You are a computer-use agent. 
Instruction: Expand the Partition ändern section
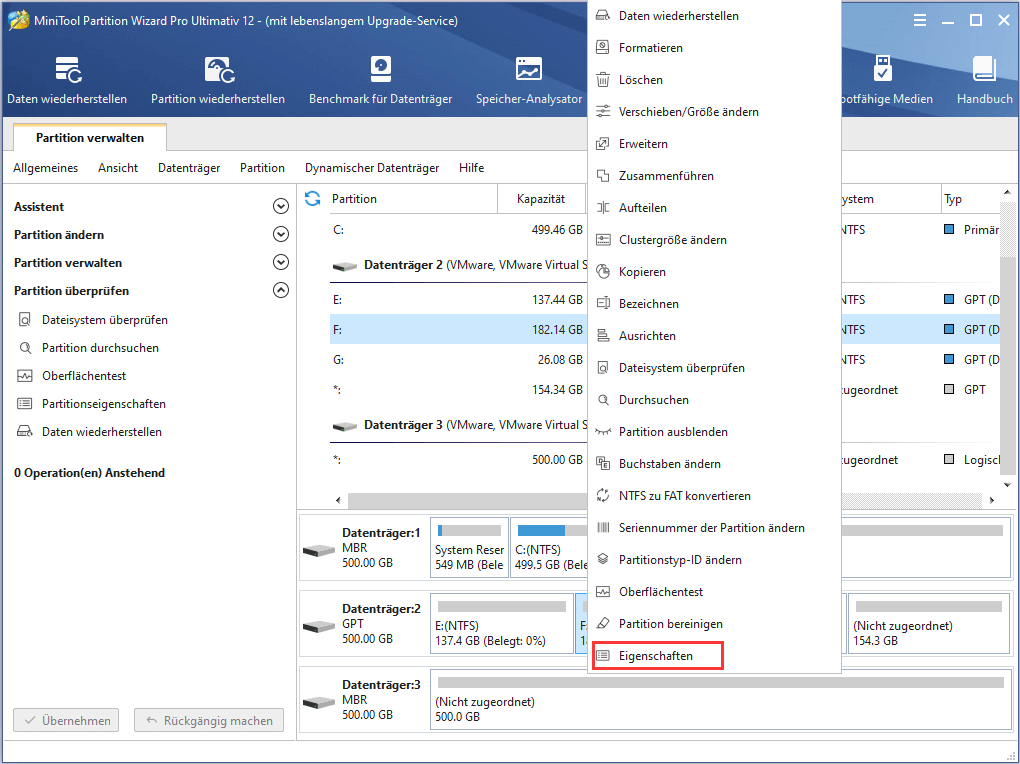click(x=280, y=234)
